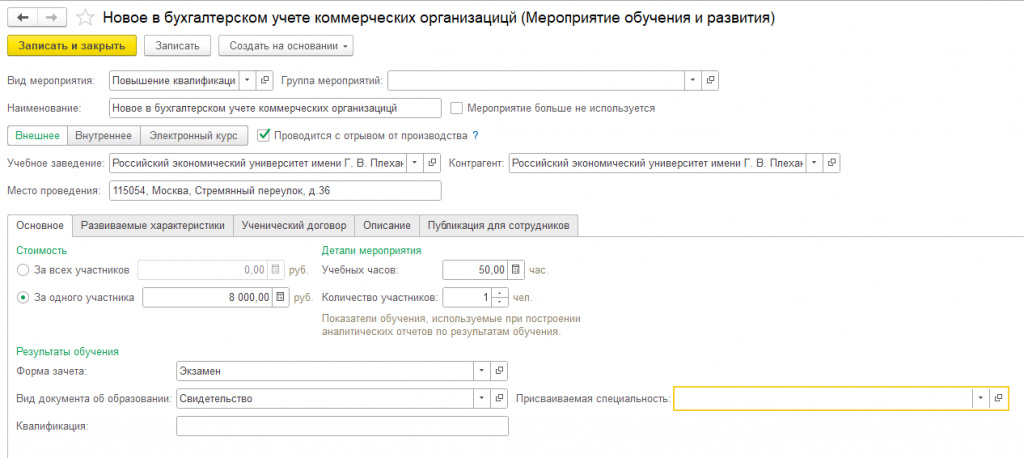Click the Группа мероприятий field
Screen dimensions: 1024x458
click(536, 80)
